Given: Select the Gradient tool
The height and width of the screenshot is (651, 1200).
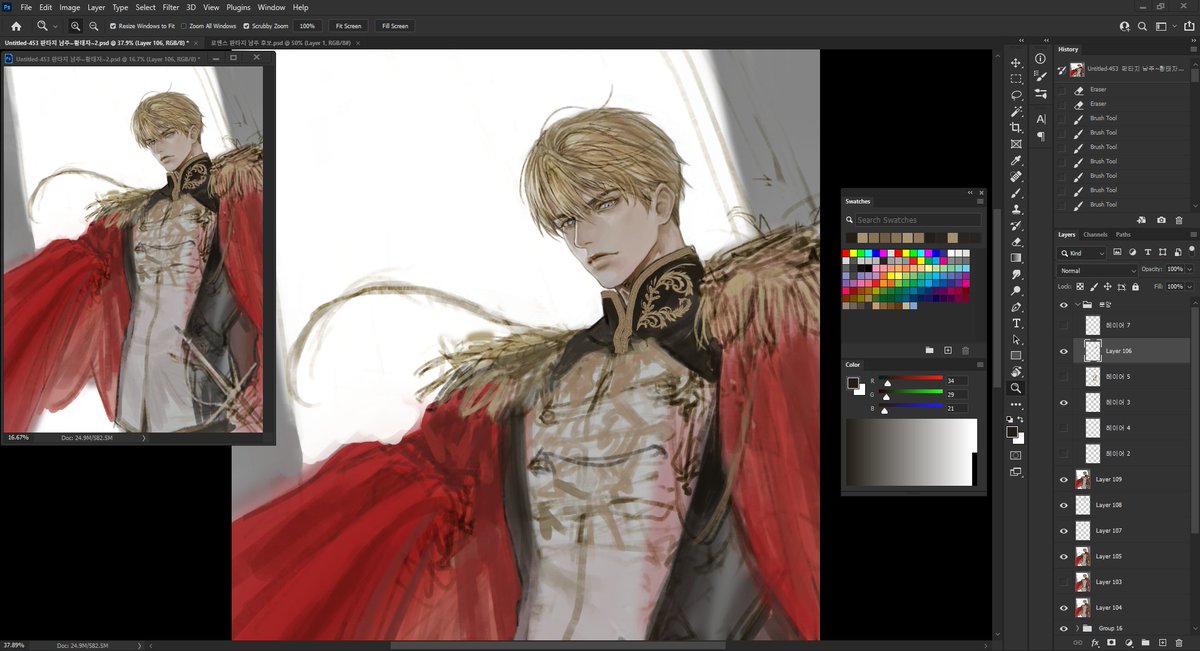Looking at the screenshot, I should [1016, 258].
